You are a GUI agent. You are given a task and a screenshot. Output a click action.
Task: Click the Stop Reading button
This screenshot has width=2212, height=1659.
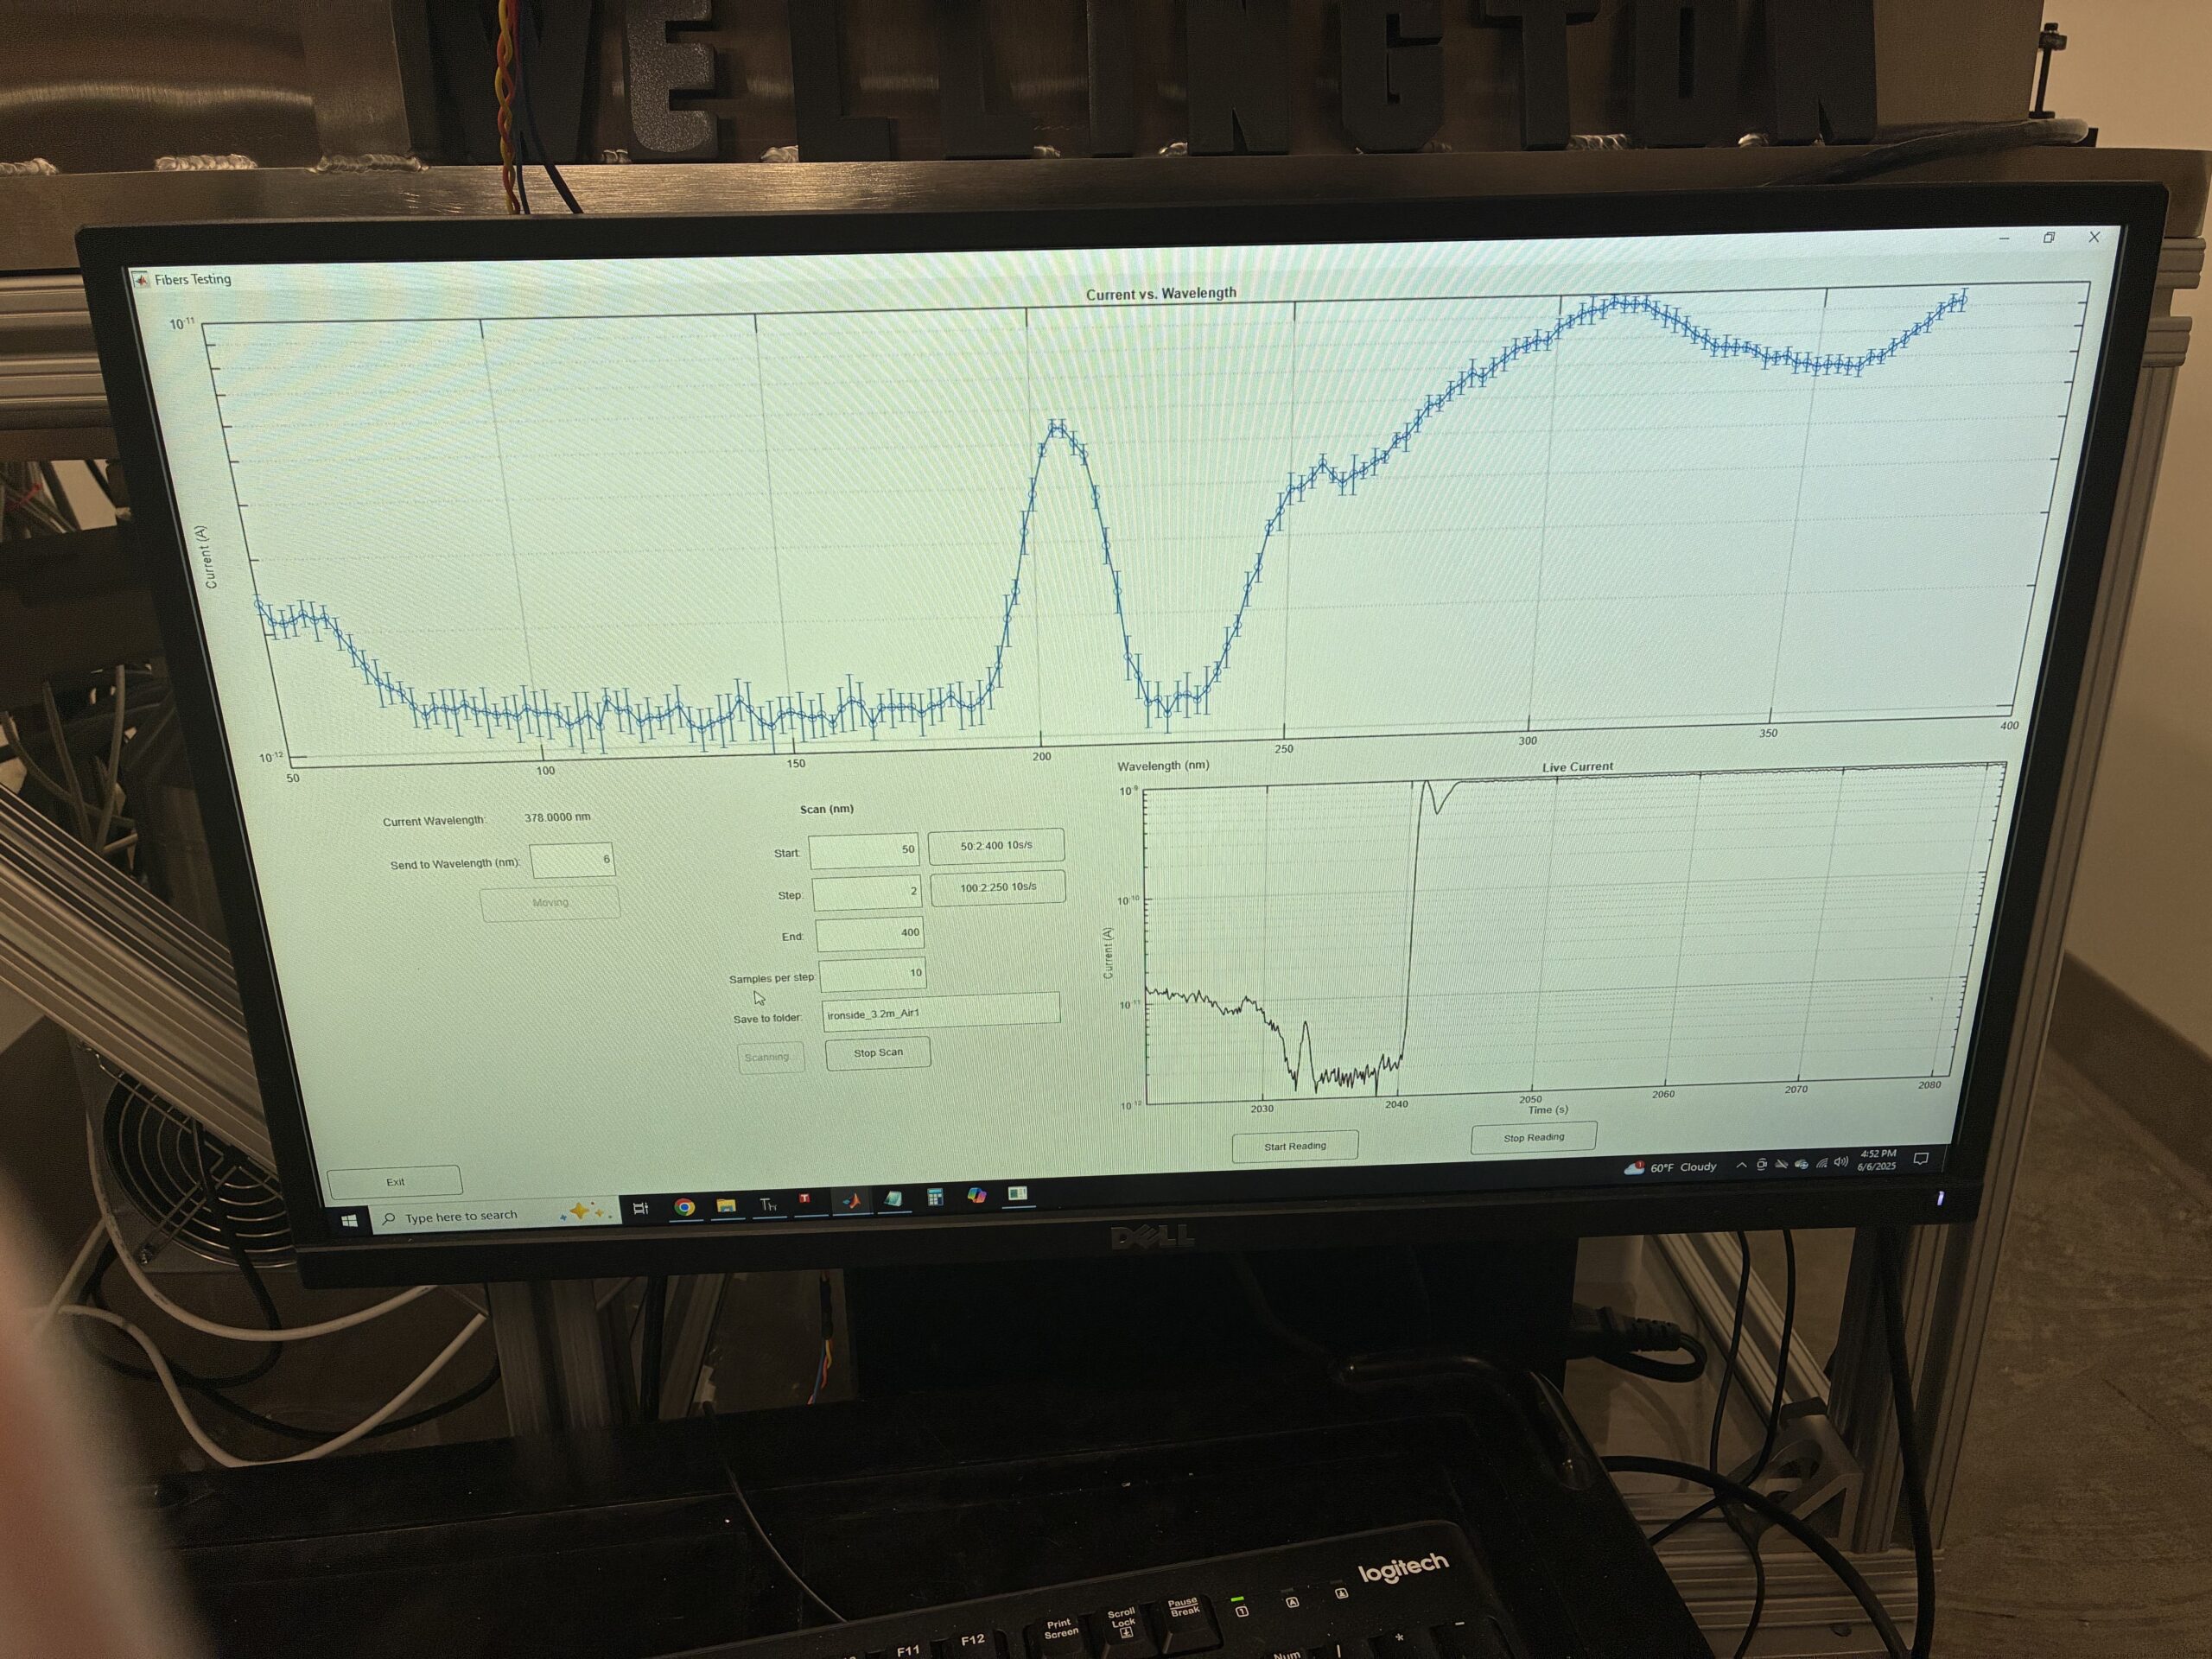[x=1533, y=1137]
